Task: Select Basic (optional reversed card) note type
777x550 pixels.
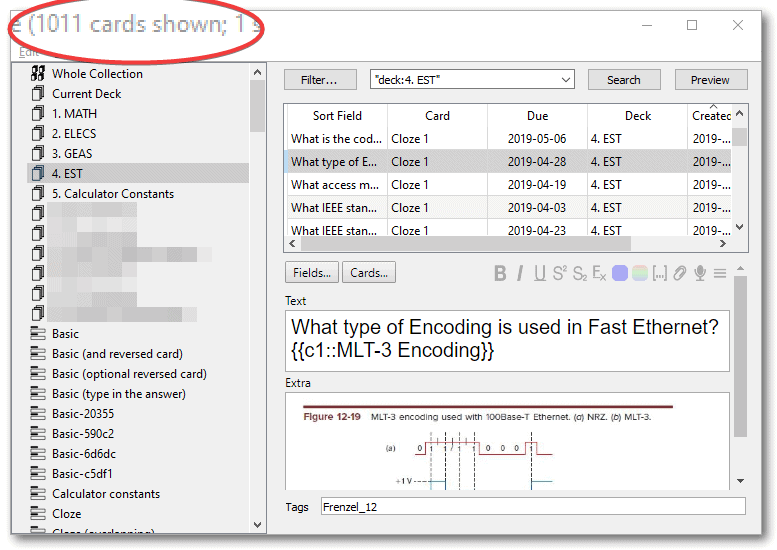Action: (x=129, y=374)
